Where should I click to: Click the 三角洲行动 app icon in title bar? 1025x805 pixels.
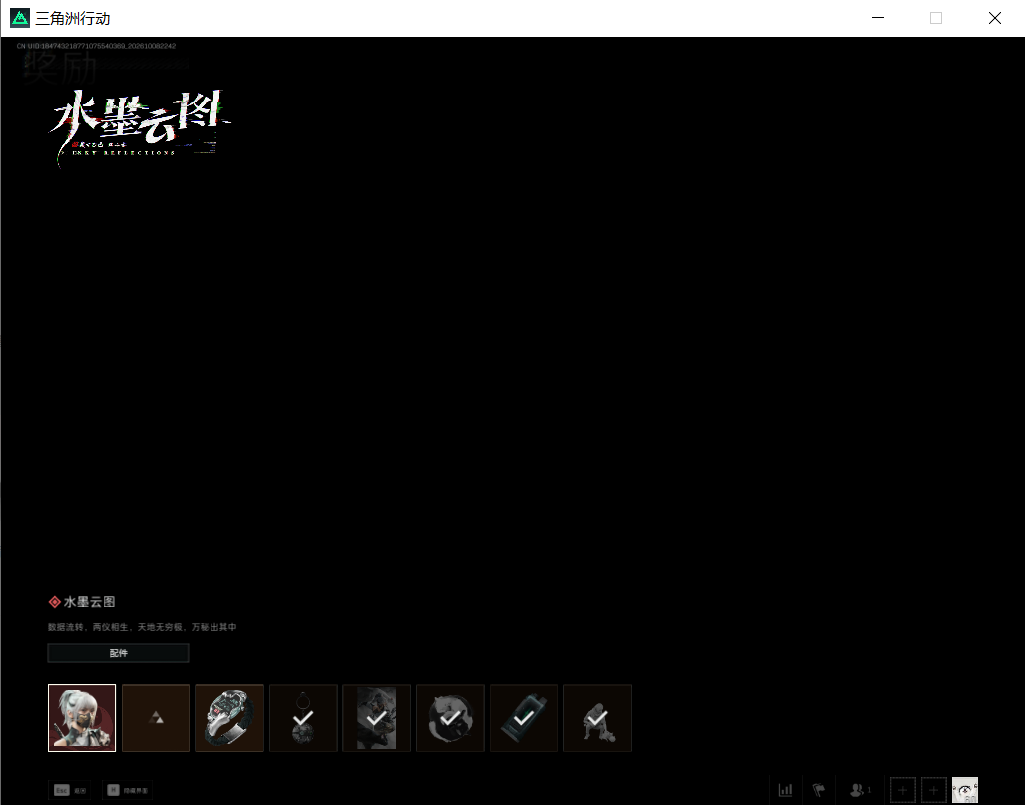click(20, 18)
